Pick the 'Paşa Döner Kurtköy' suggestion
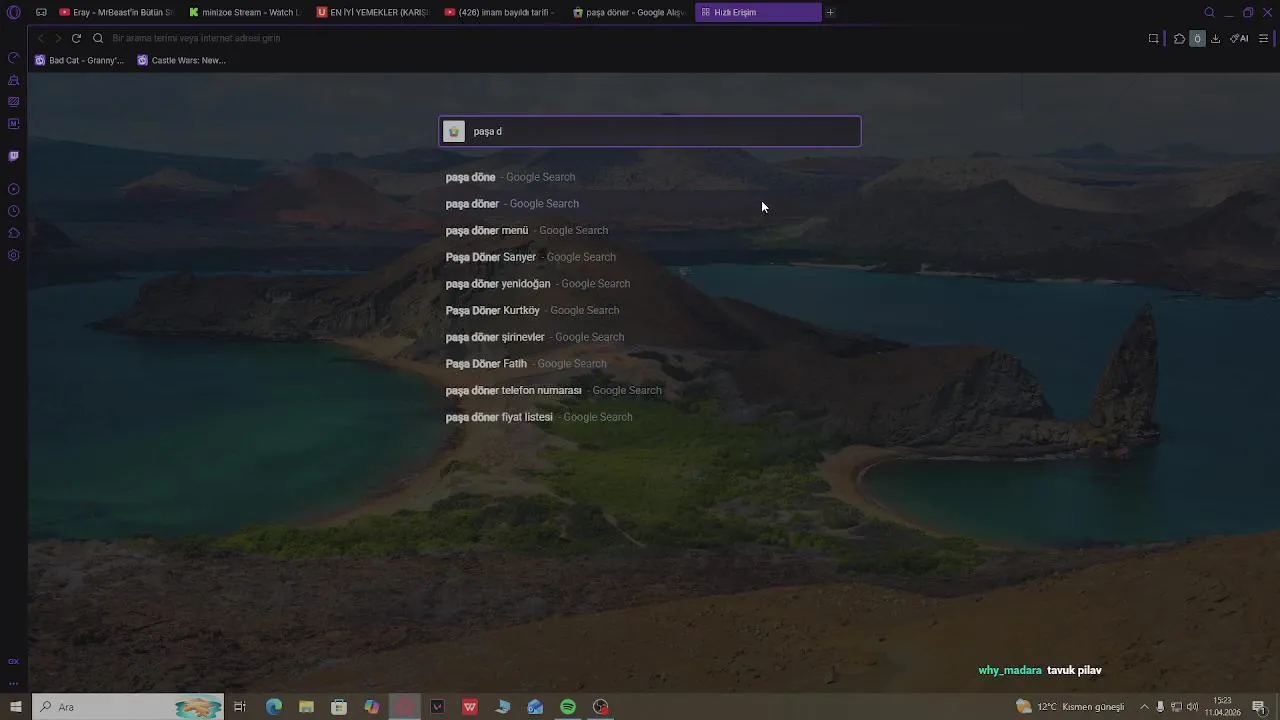The image size is (1280, 720). (650, 310)
